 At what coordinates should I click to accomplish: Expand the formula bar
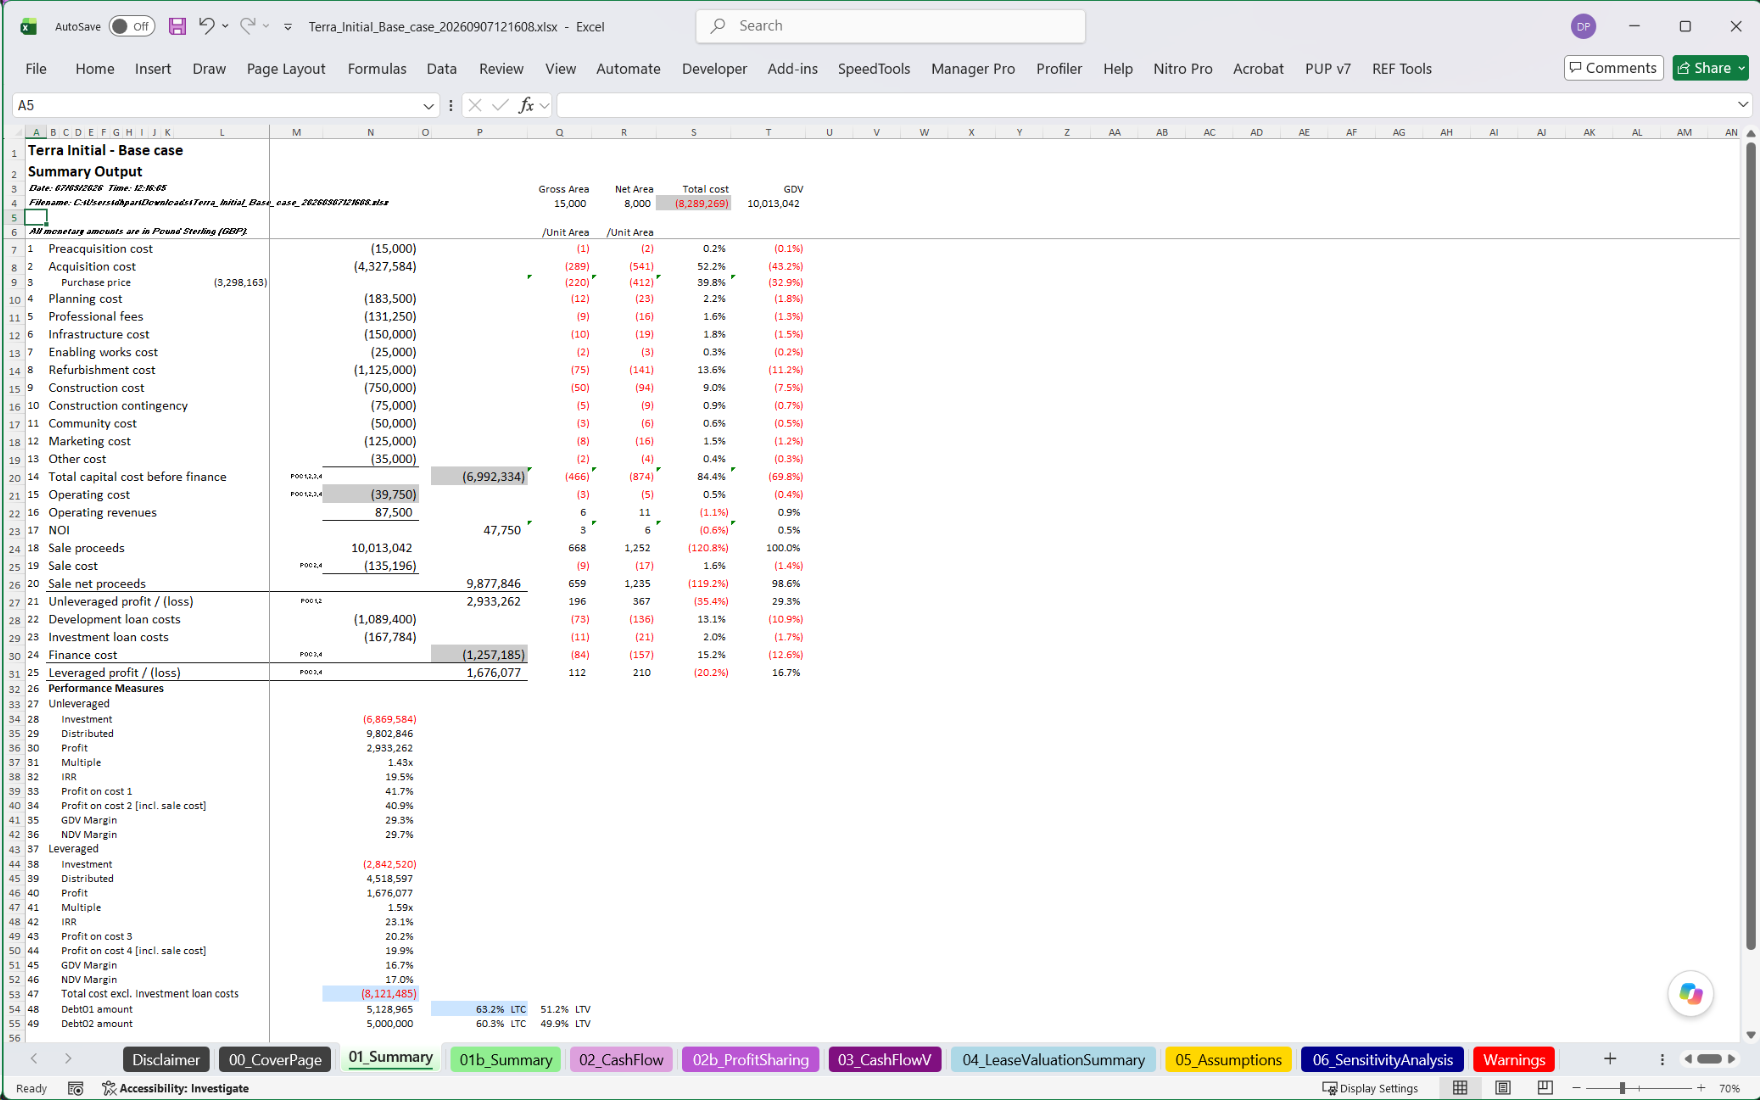tap(1743, 105)
